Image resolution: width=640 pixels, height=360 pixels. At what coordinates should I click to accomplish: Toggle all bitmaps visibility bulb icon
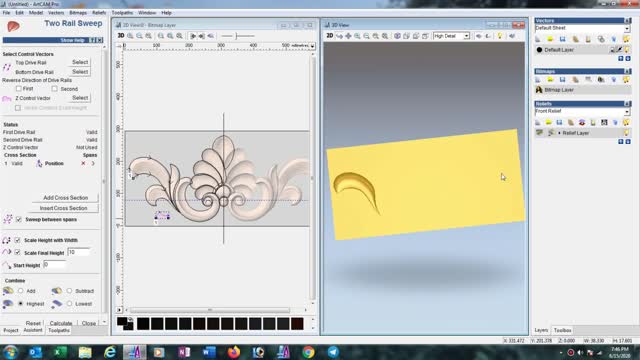(627, 80)
